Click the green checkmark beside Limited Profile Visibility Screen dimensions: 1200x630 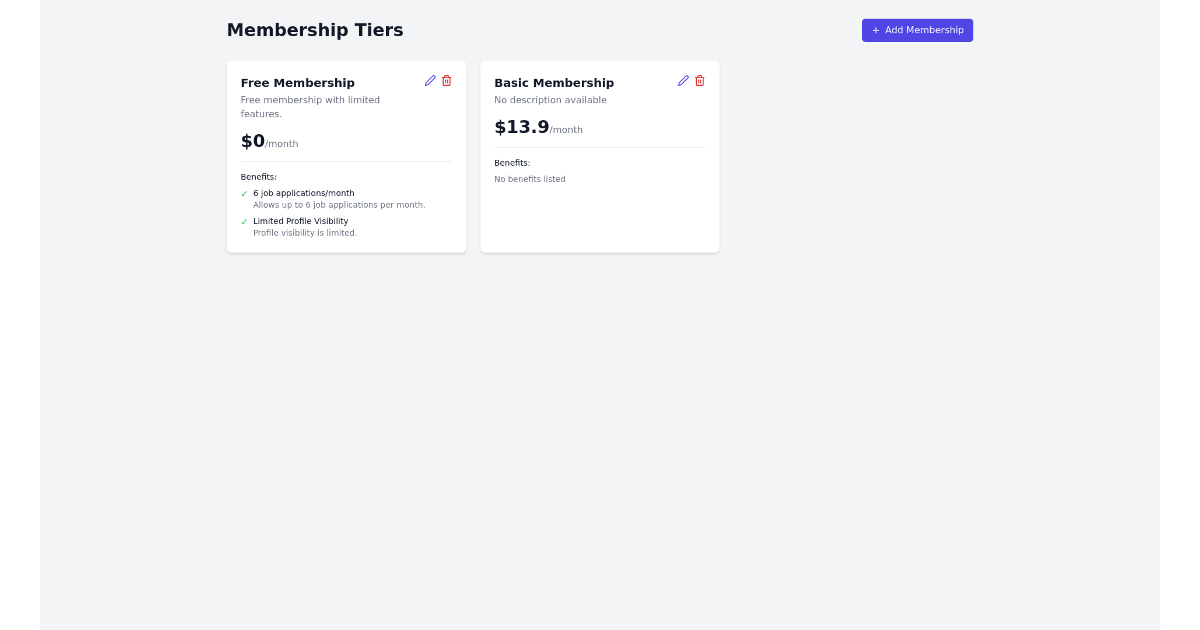click(x=245, y=222)
